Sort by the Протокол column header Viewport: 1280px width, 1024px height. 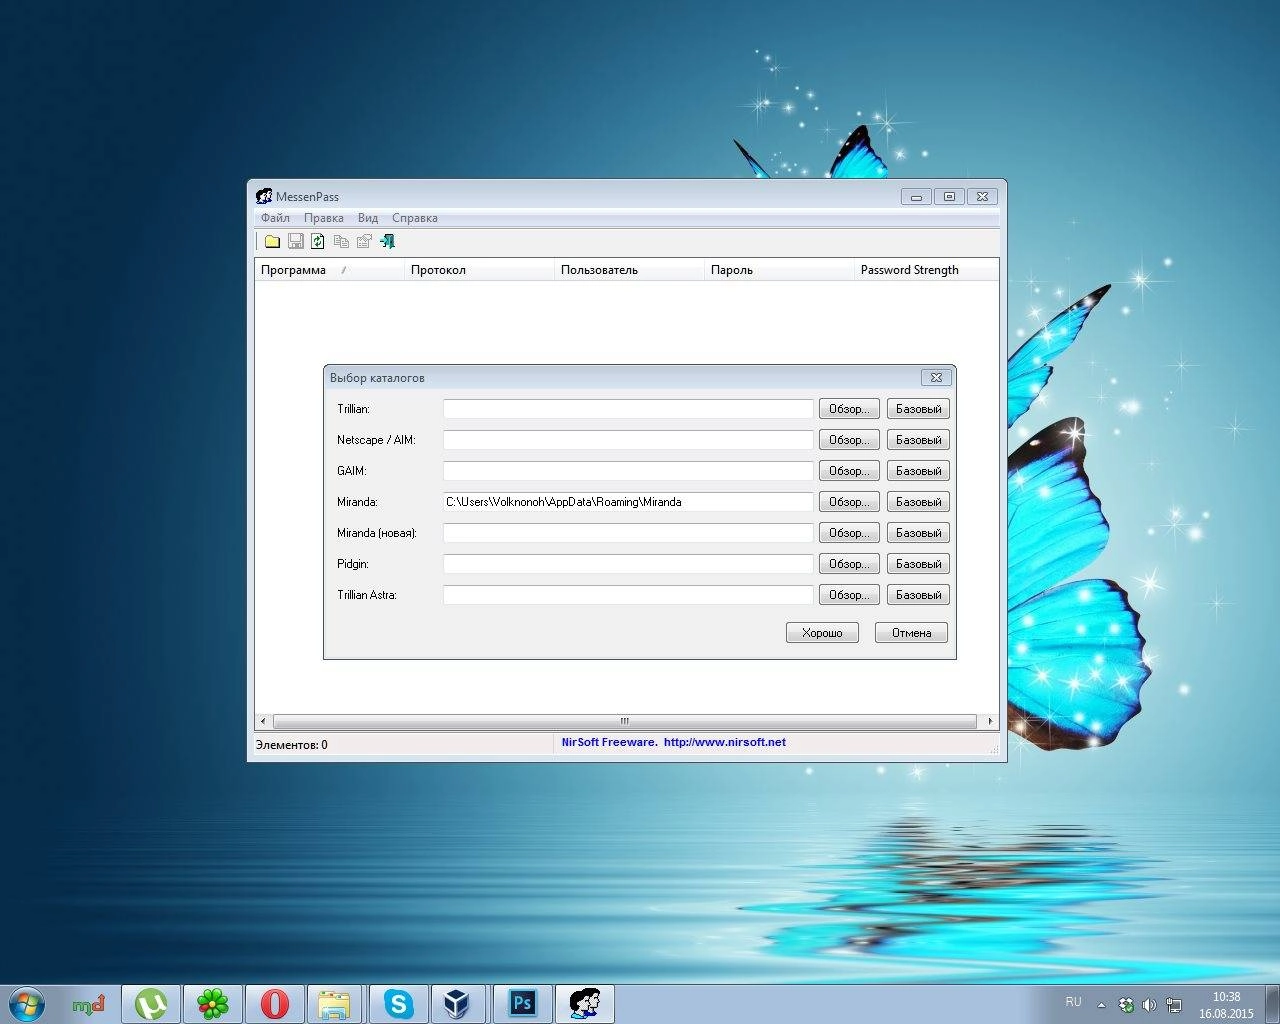480,270
